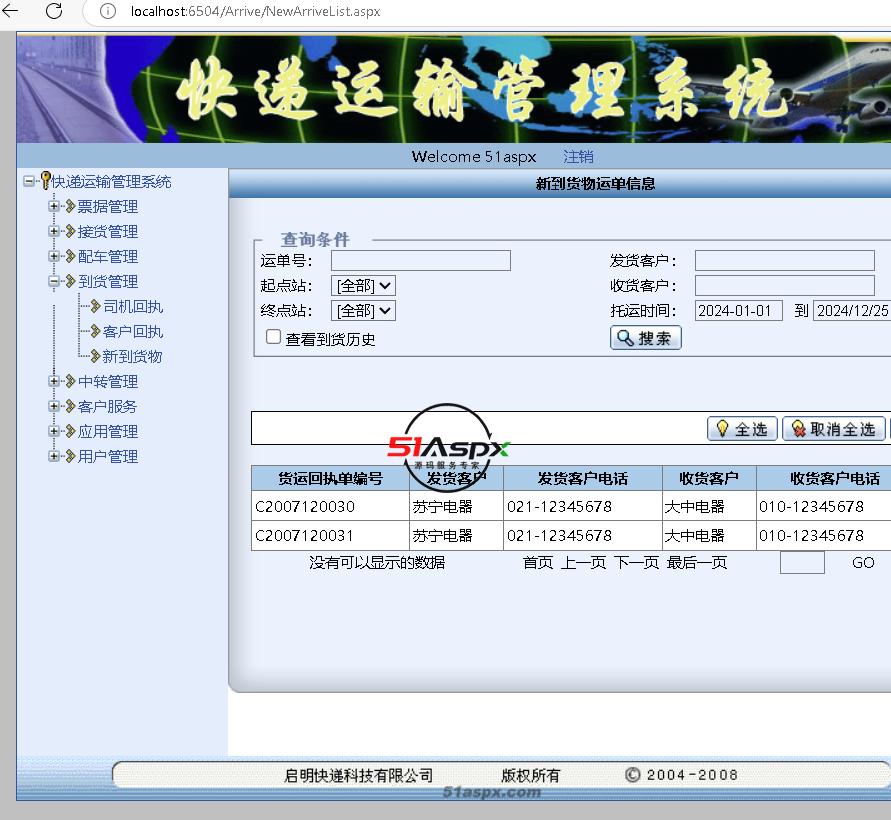Image resolution: width=891 pixels, height=820 pixels.
Task: Collapse the 到货管理 tree node
Action: click(x=54, y=281)
